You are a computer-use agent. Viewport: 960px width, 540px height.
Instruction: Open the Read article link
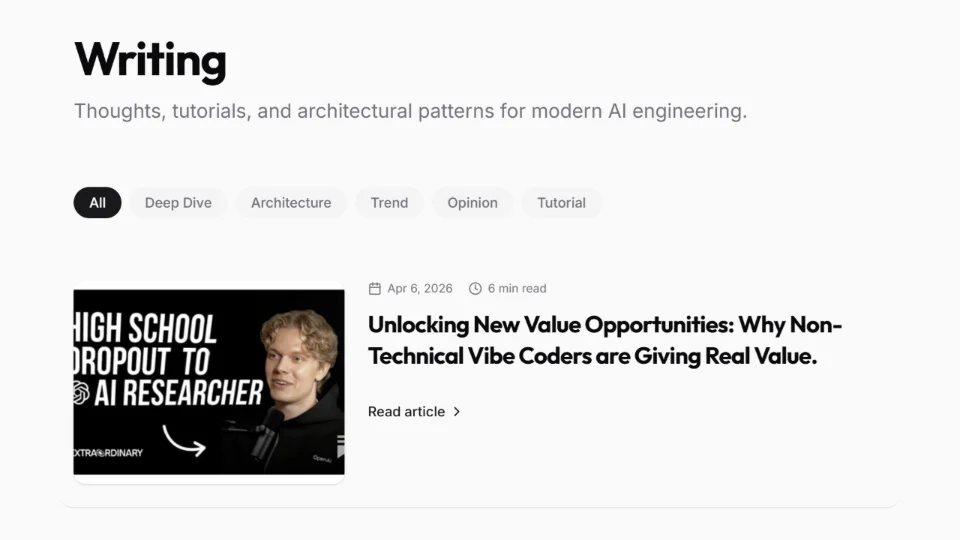406,412
